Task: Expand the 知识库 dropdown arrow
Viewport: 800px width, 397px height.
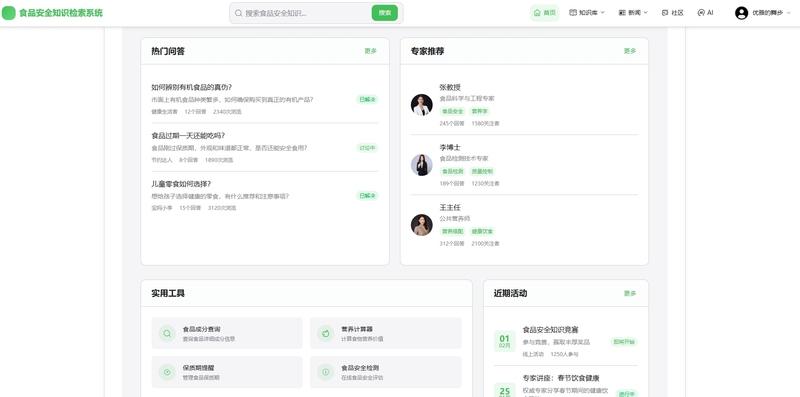Action: [x=603, y=13]
